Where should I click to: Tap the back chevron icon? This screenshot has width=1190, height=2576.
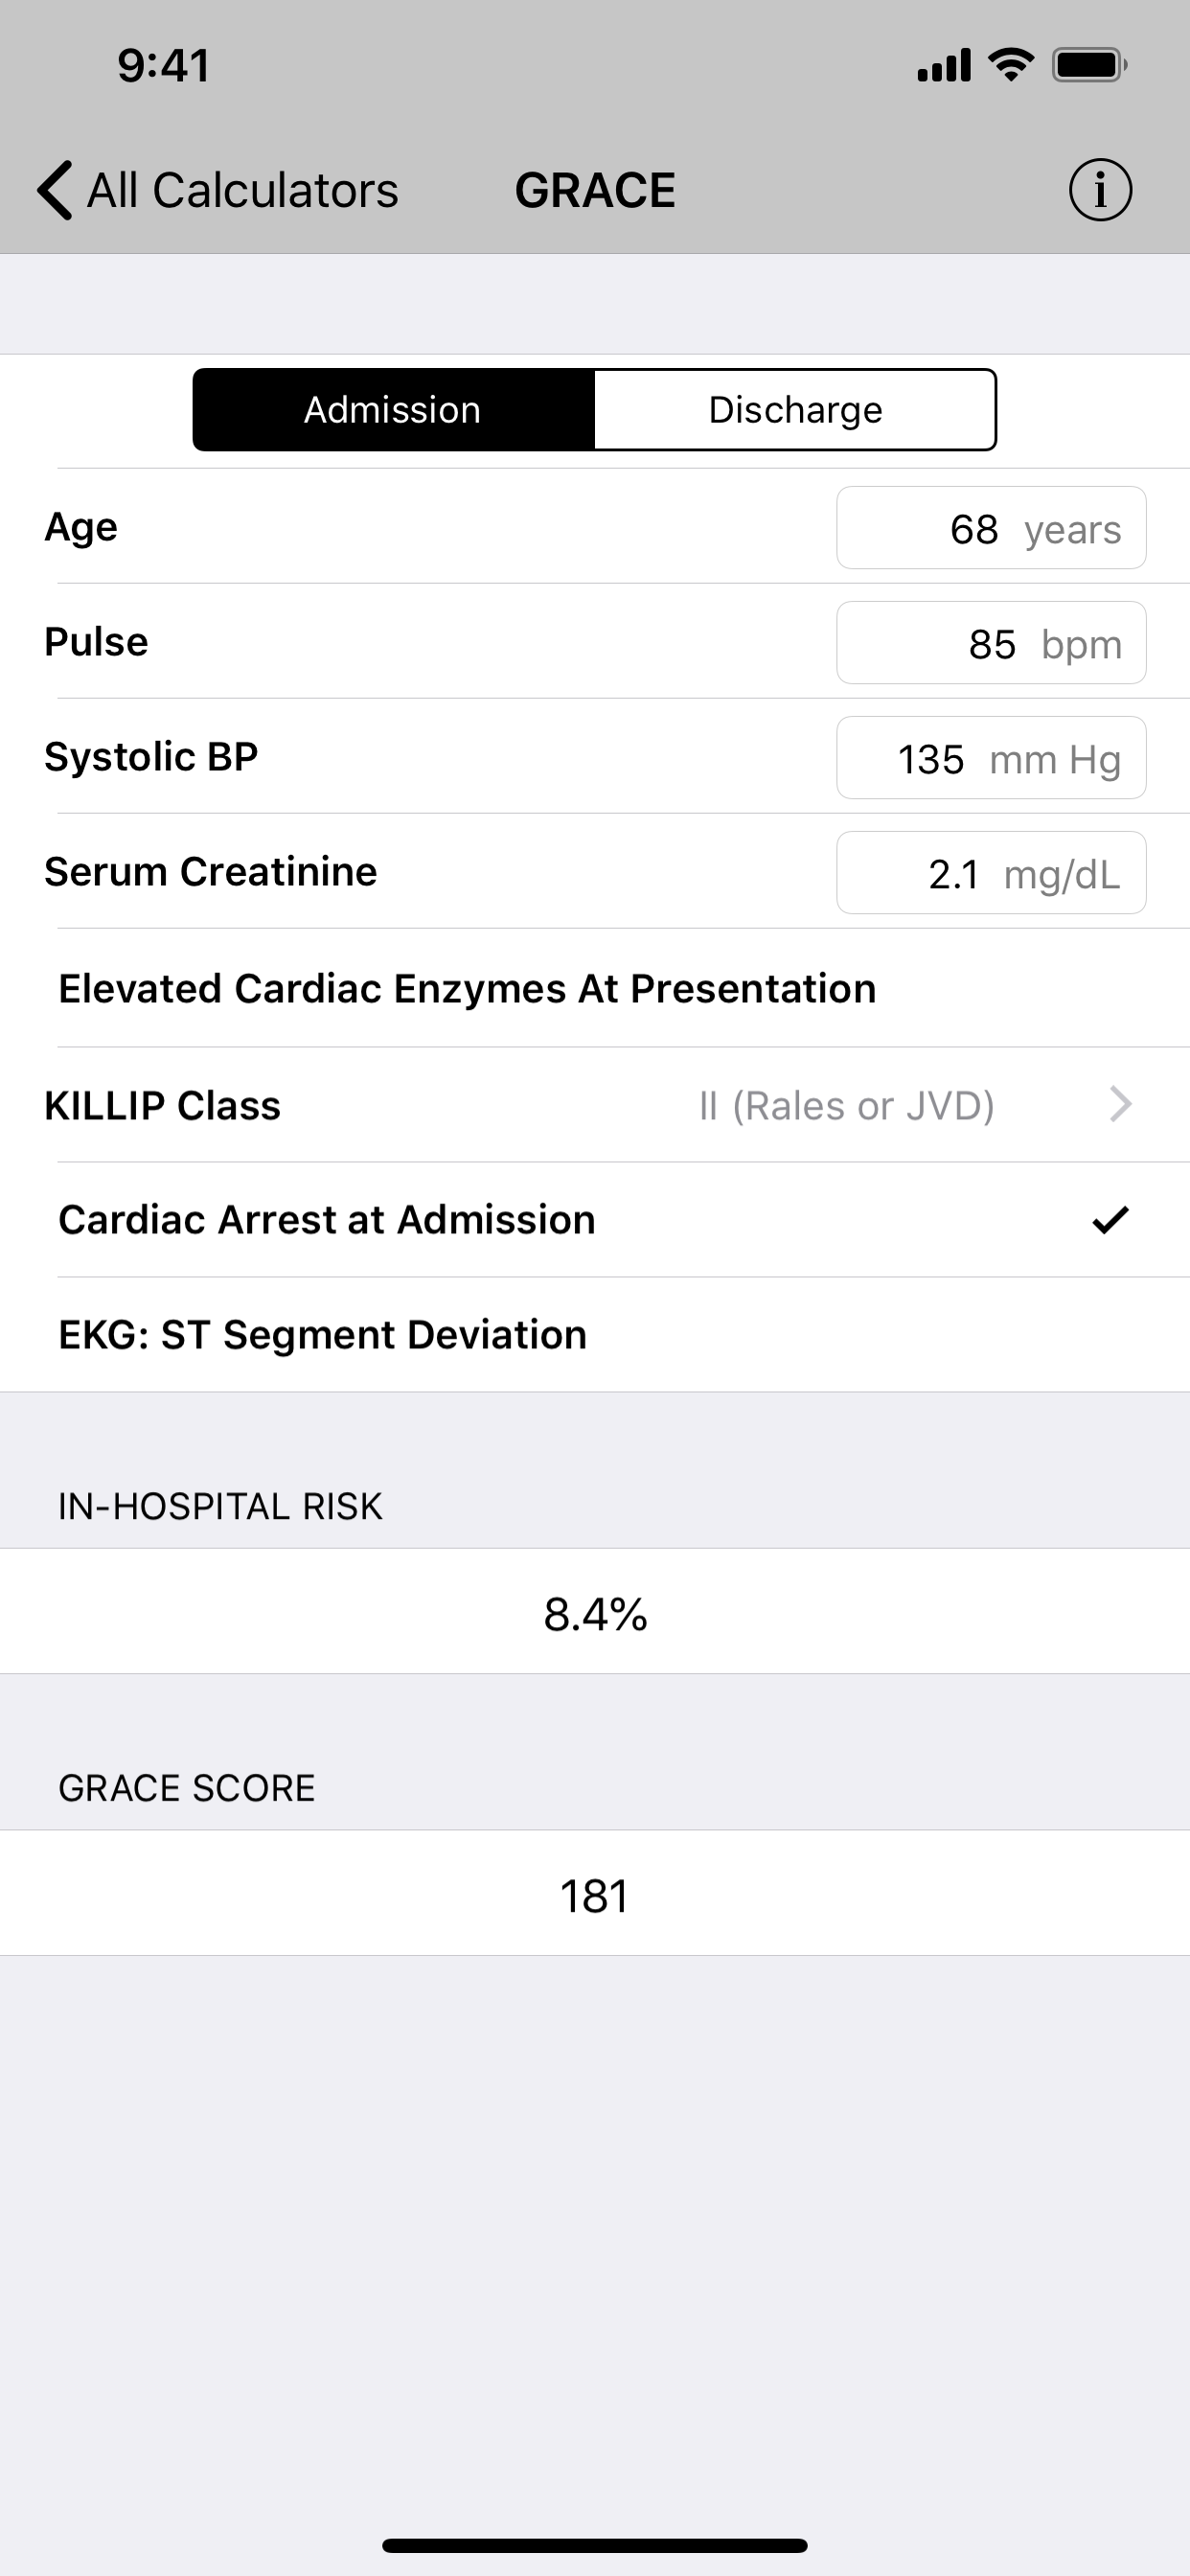[55, 190]
